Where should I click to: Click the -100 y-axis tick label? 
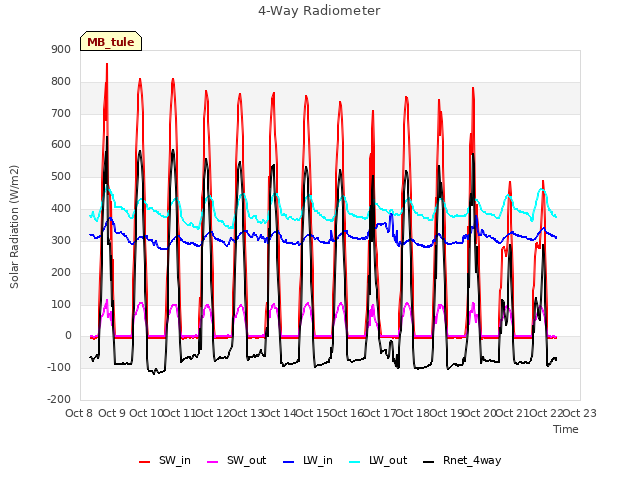click(x=59, y=367)
